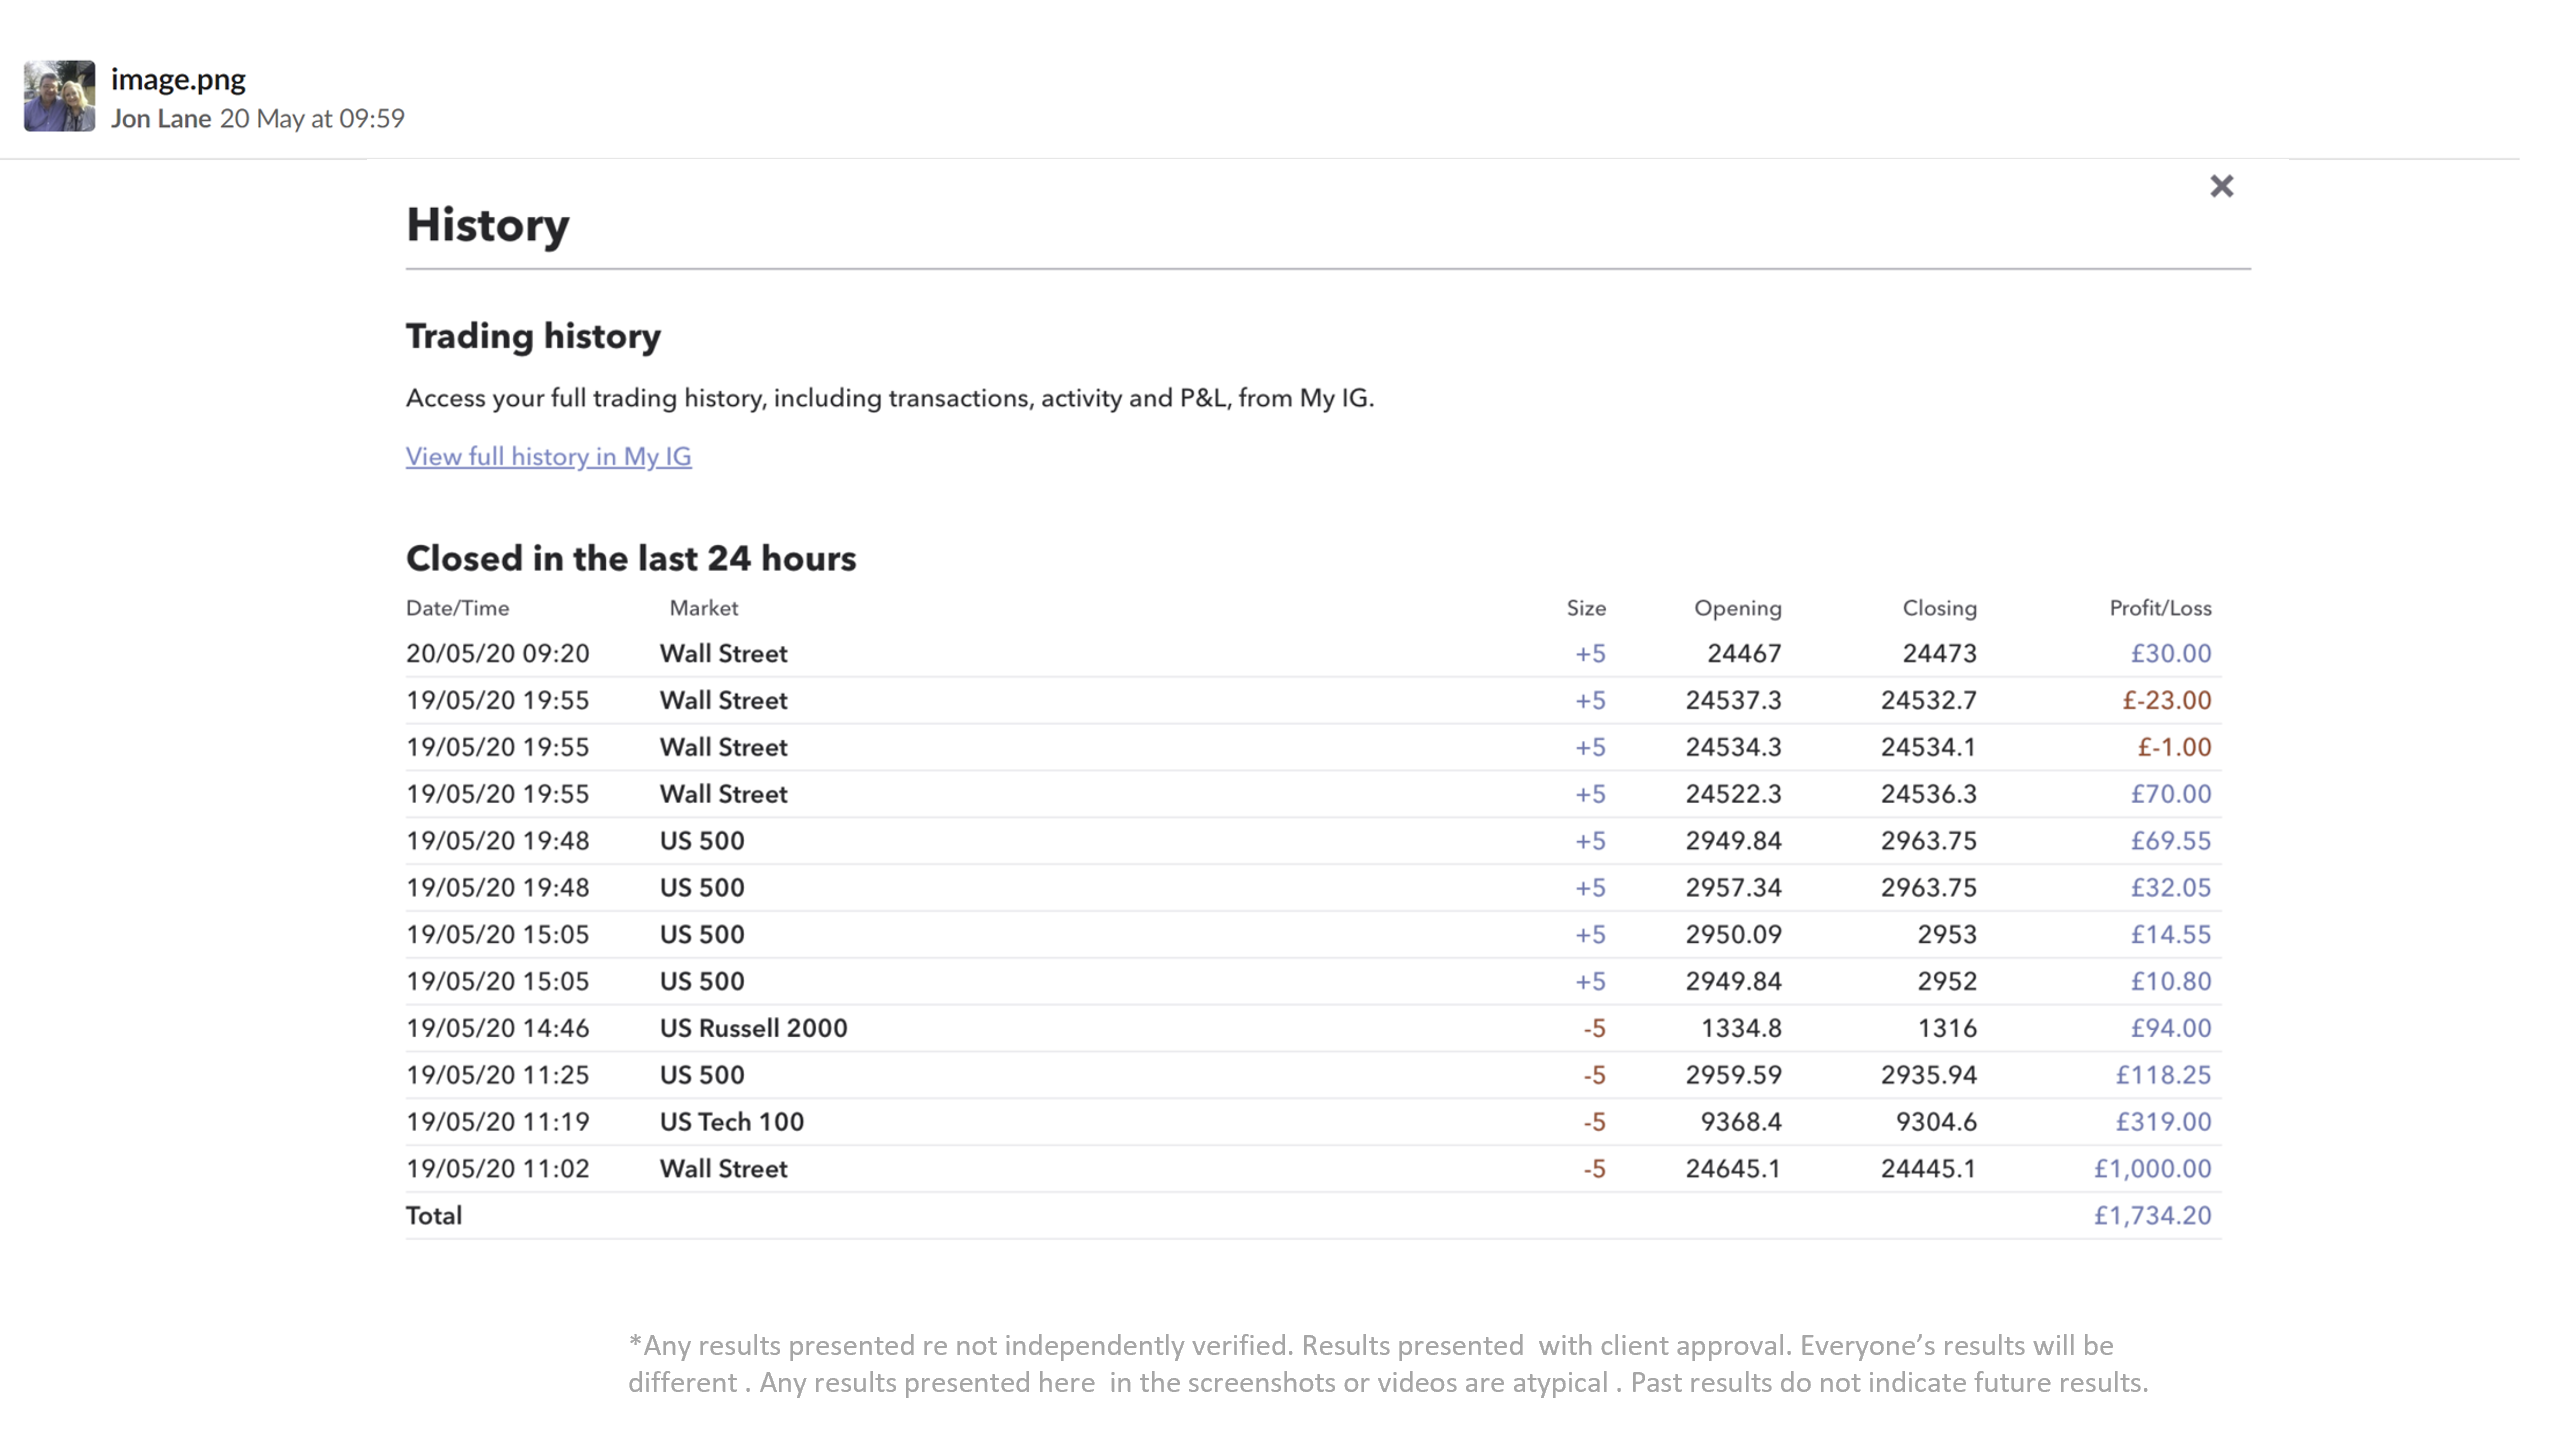Screen dimensions: 2564x1440
Task: Click the 20 May at 09:59 timestamp
Action: [312, 118]
